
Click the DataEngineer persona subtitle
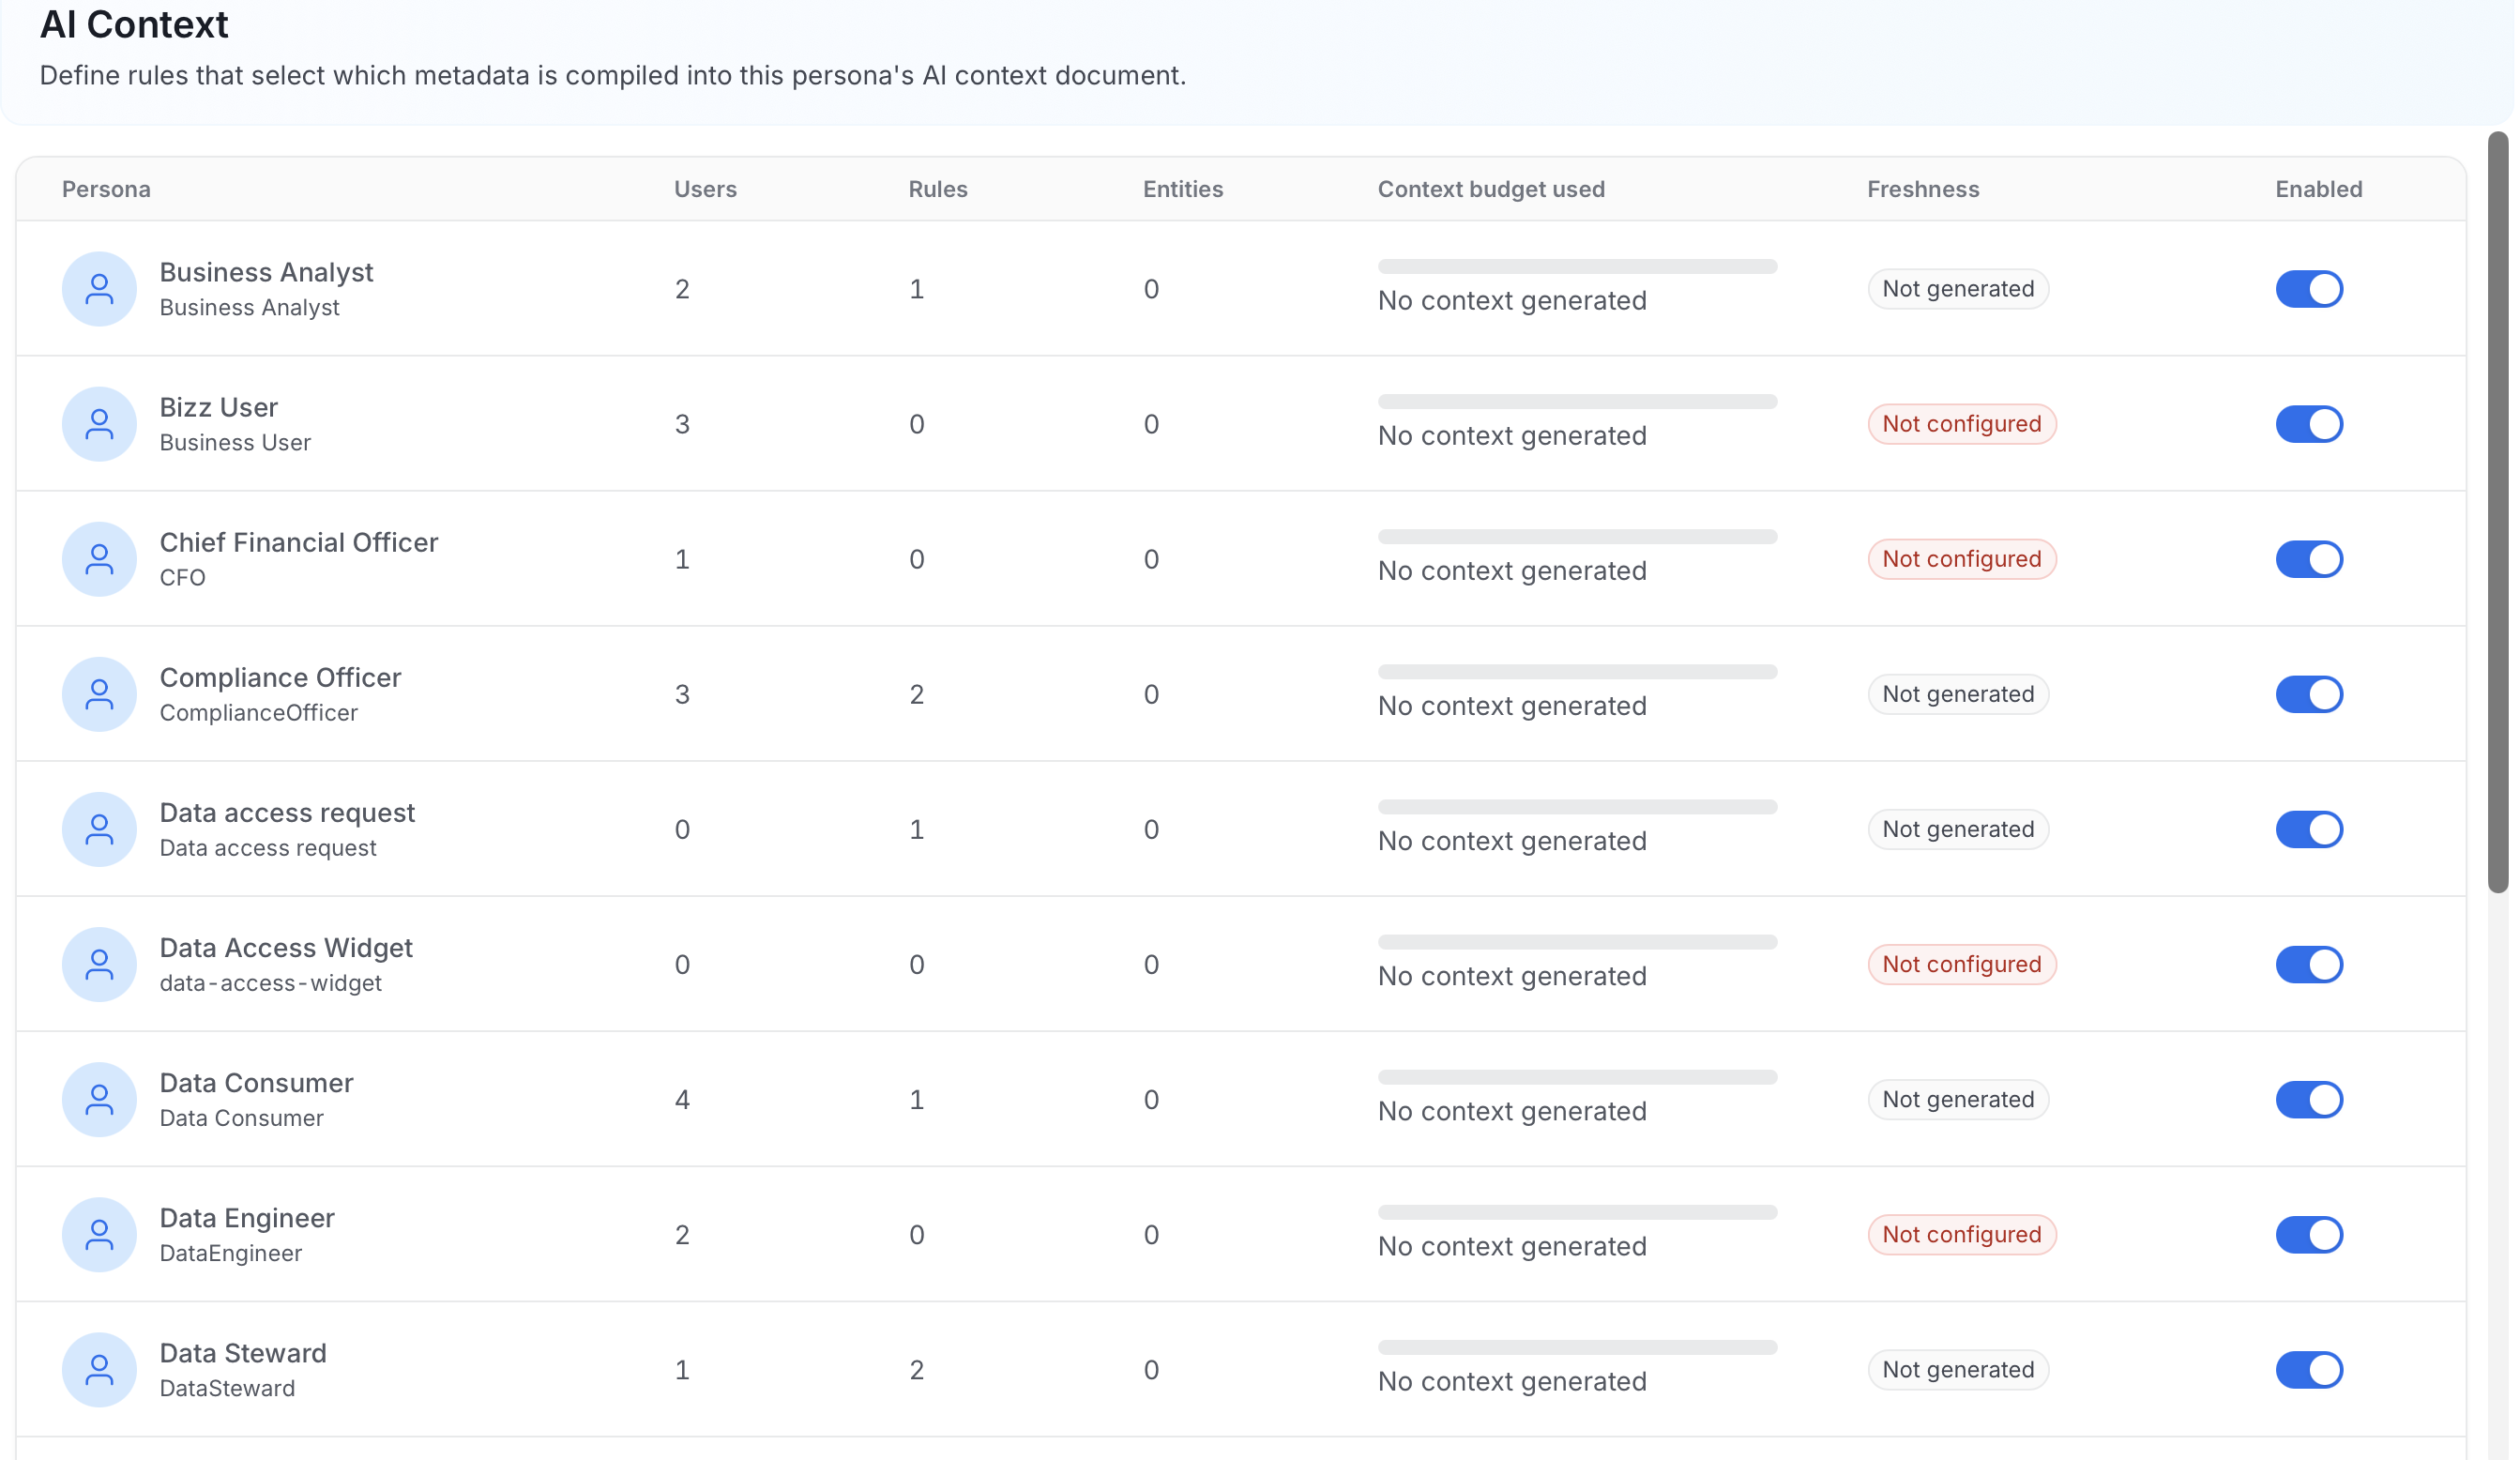coord(231,1253)
